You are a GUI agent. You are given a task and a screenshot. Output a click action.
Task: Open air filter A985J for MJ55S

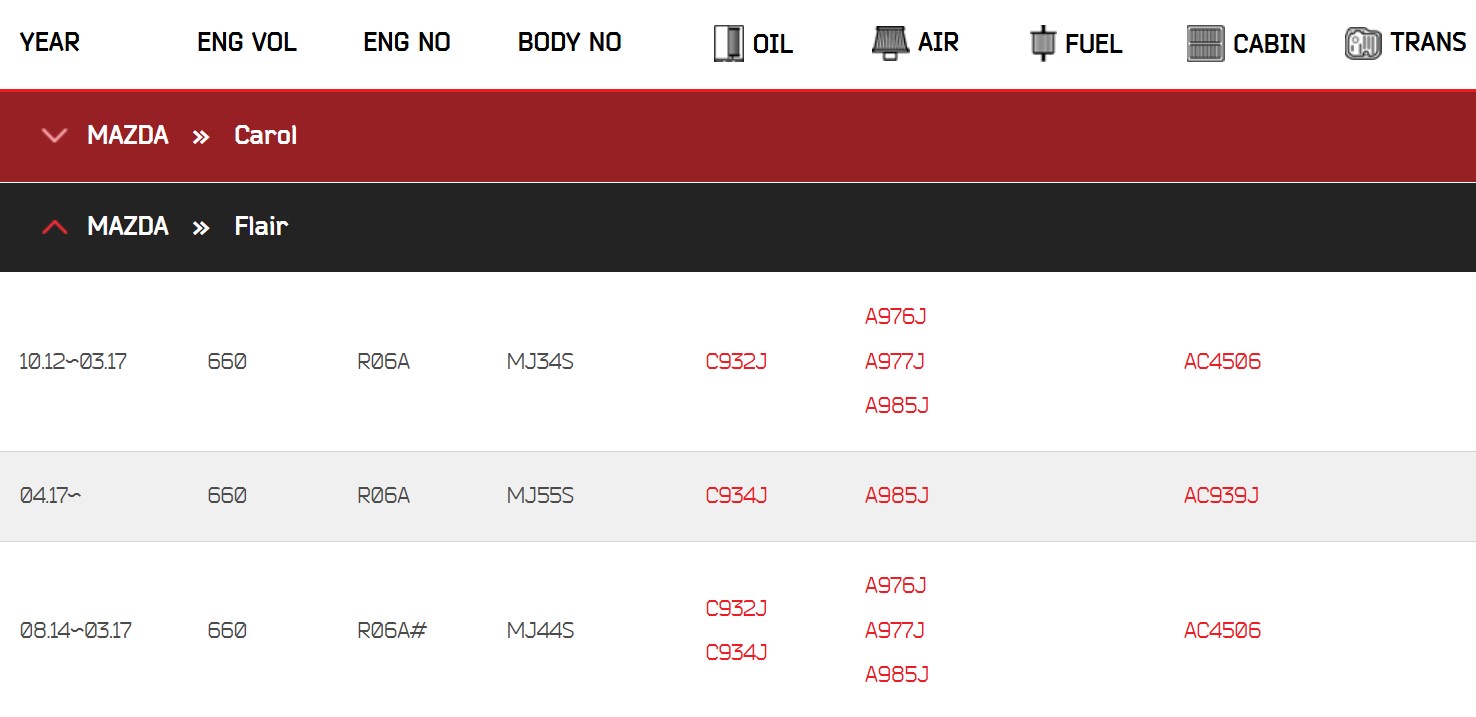tap(896, 496)
